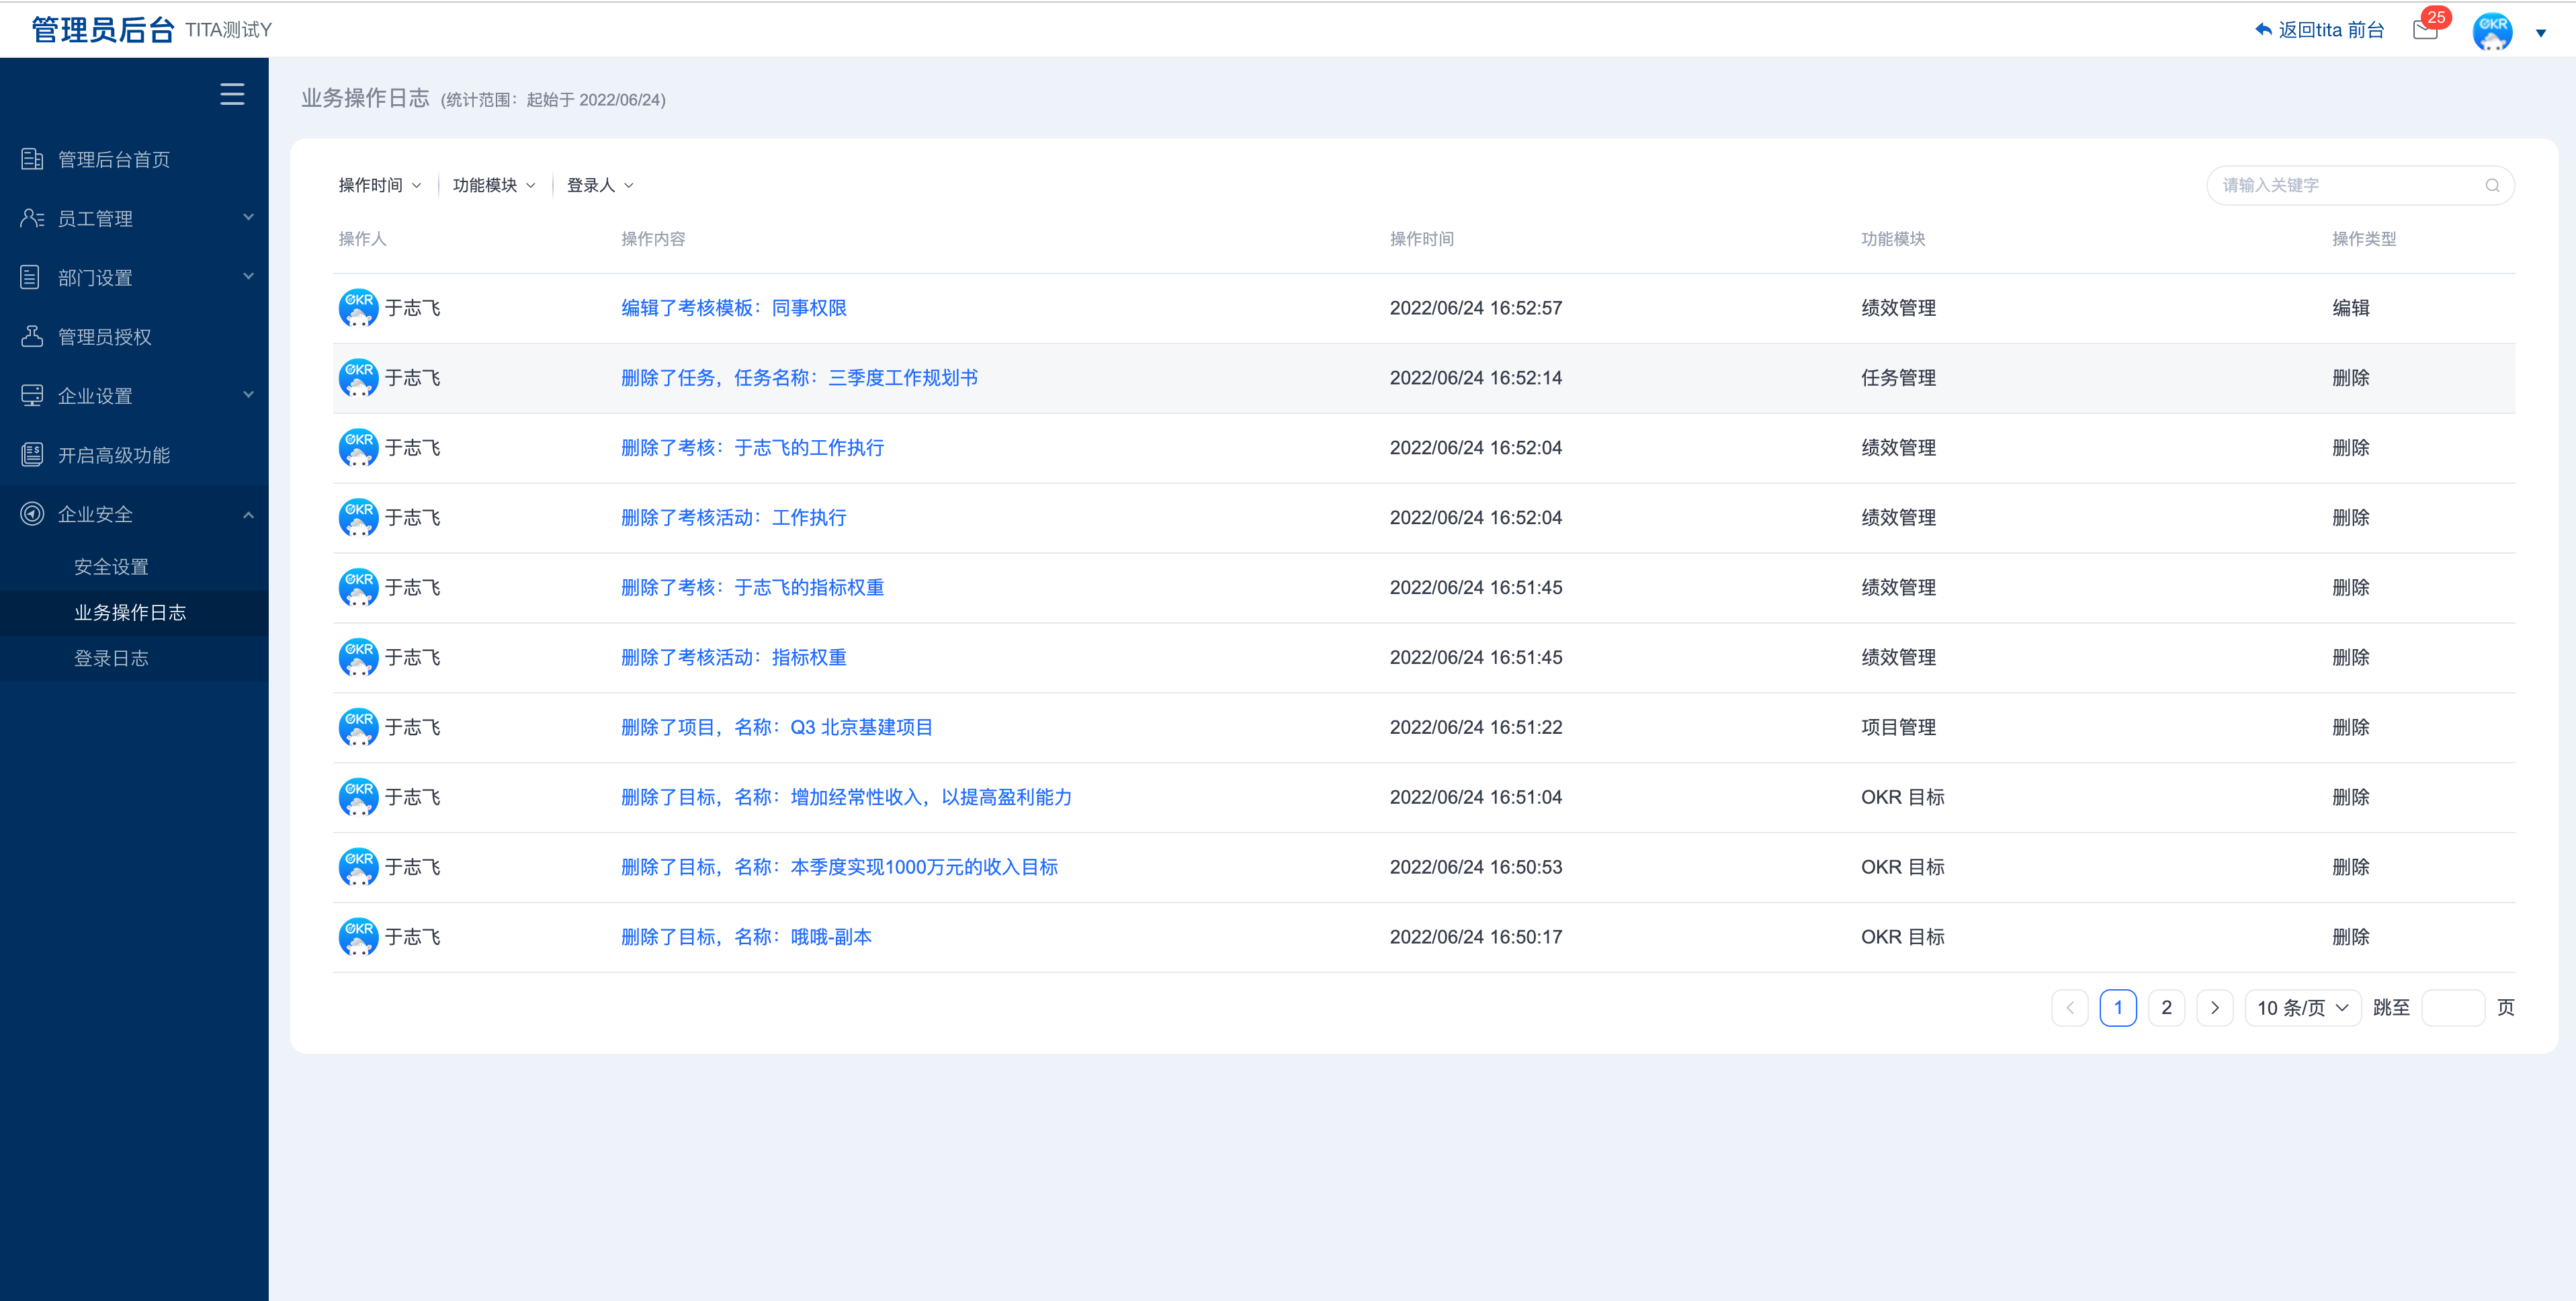
Task: Open the 功能模块 filter dropdown
Action: [494, 185]
